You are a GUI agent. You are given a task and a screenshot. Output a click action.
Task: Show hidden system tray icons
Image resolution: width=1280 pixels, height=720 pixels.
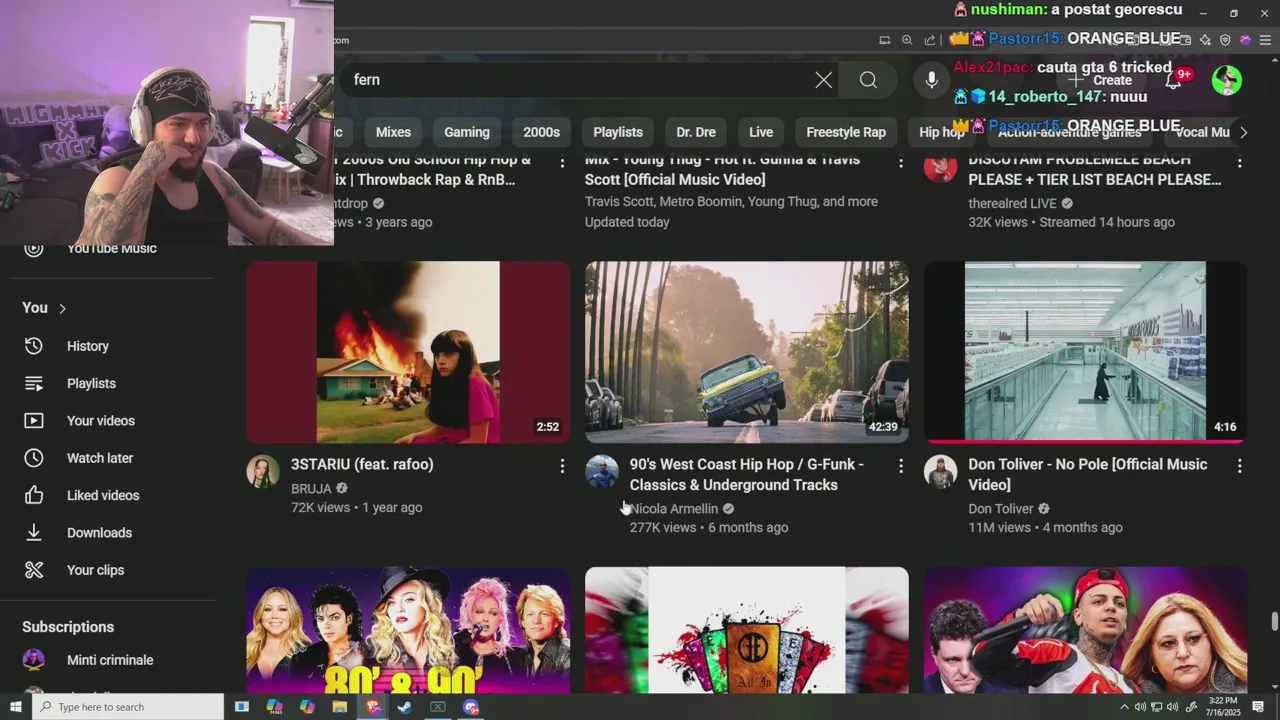coord(1124,707)
